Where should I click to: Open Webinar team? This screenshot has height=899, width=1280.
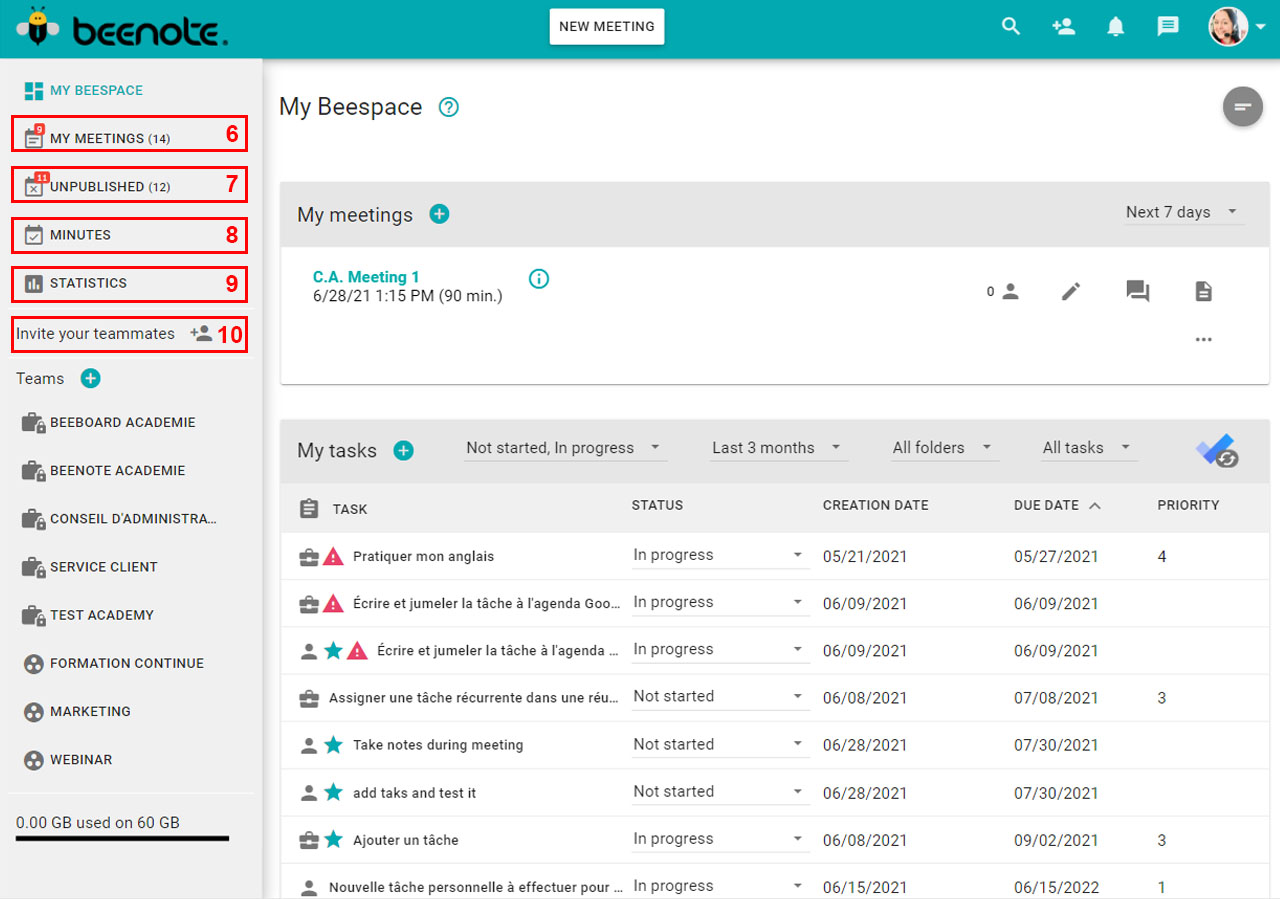click(x=69, y=759)
